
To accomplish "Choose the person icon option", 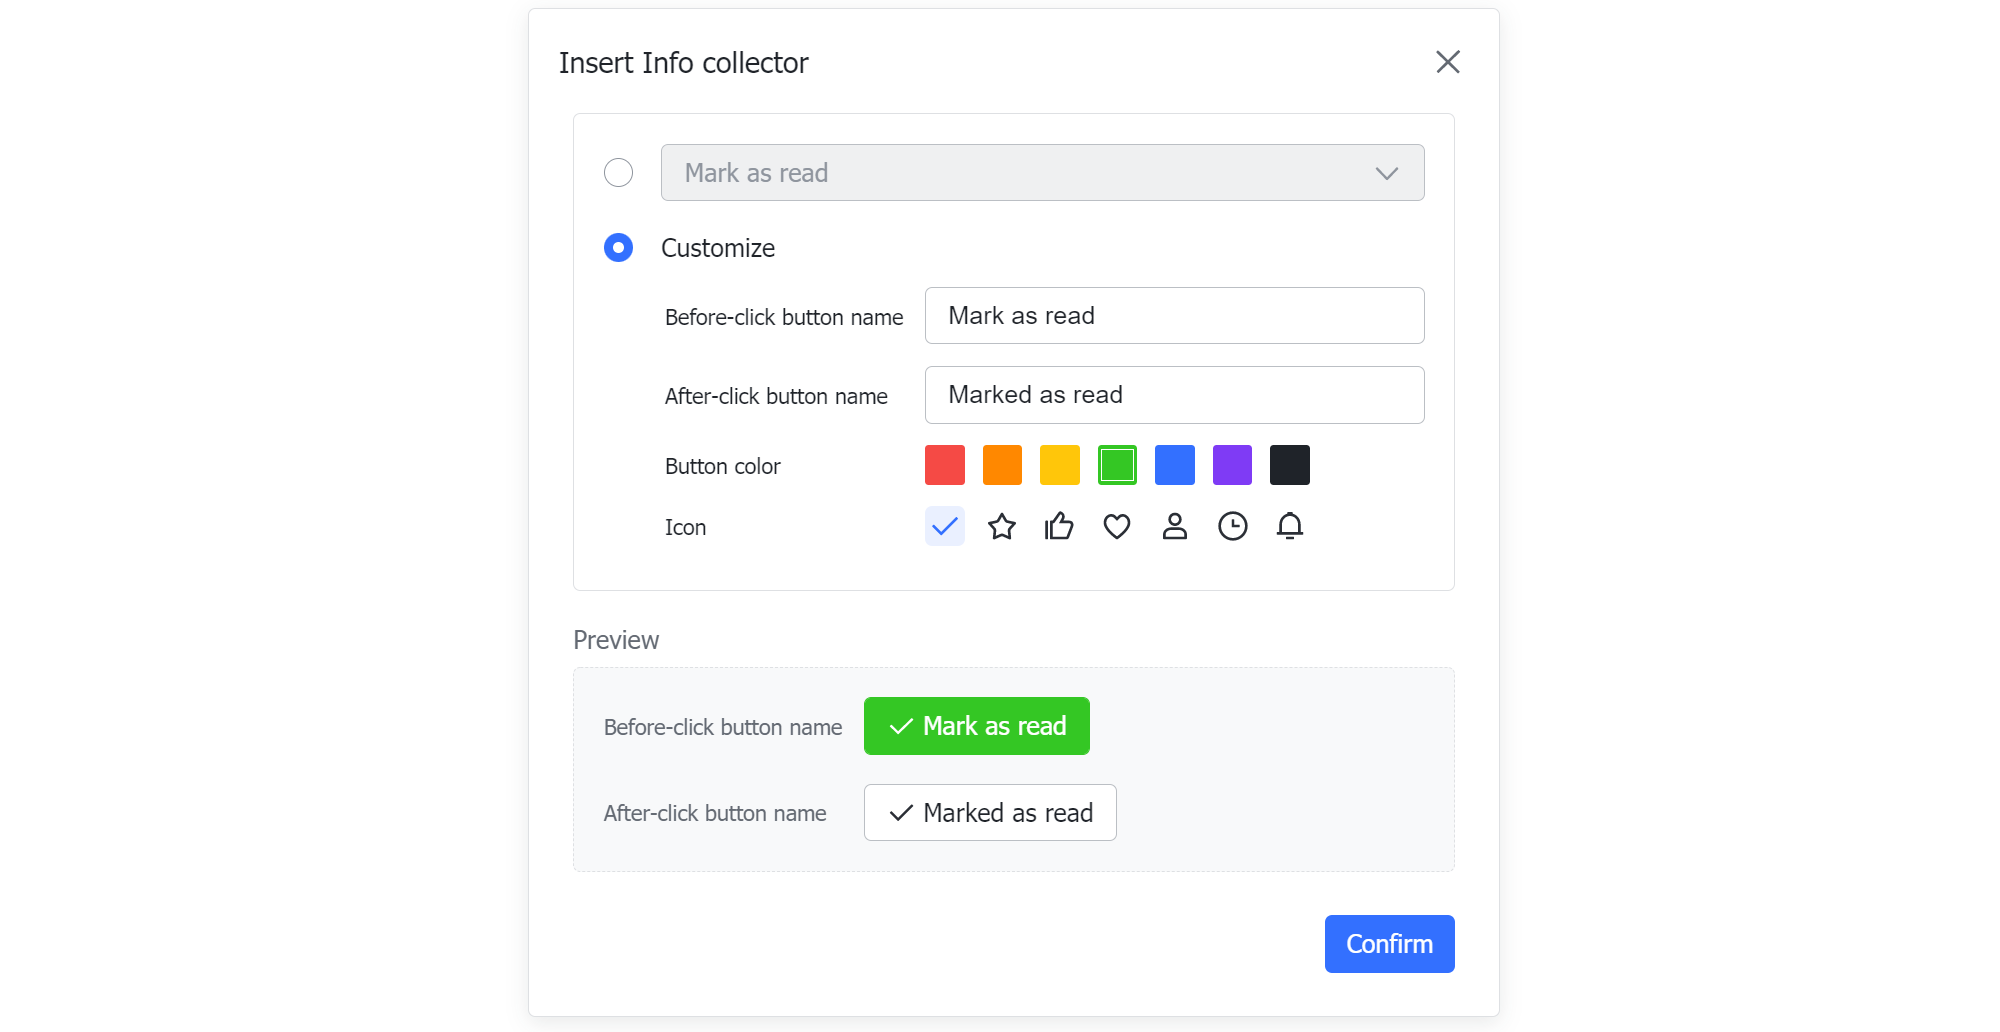I will (1174, 526).
